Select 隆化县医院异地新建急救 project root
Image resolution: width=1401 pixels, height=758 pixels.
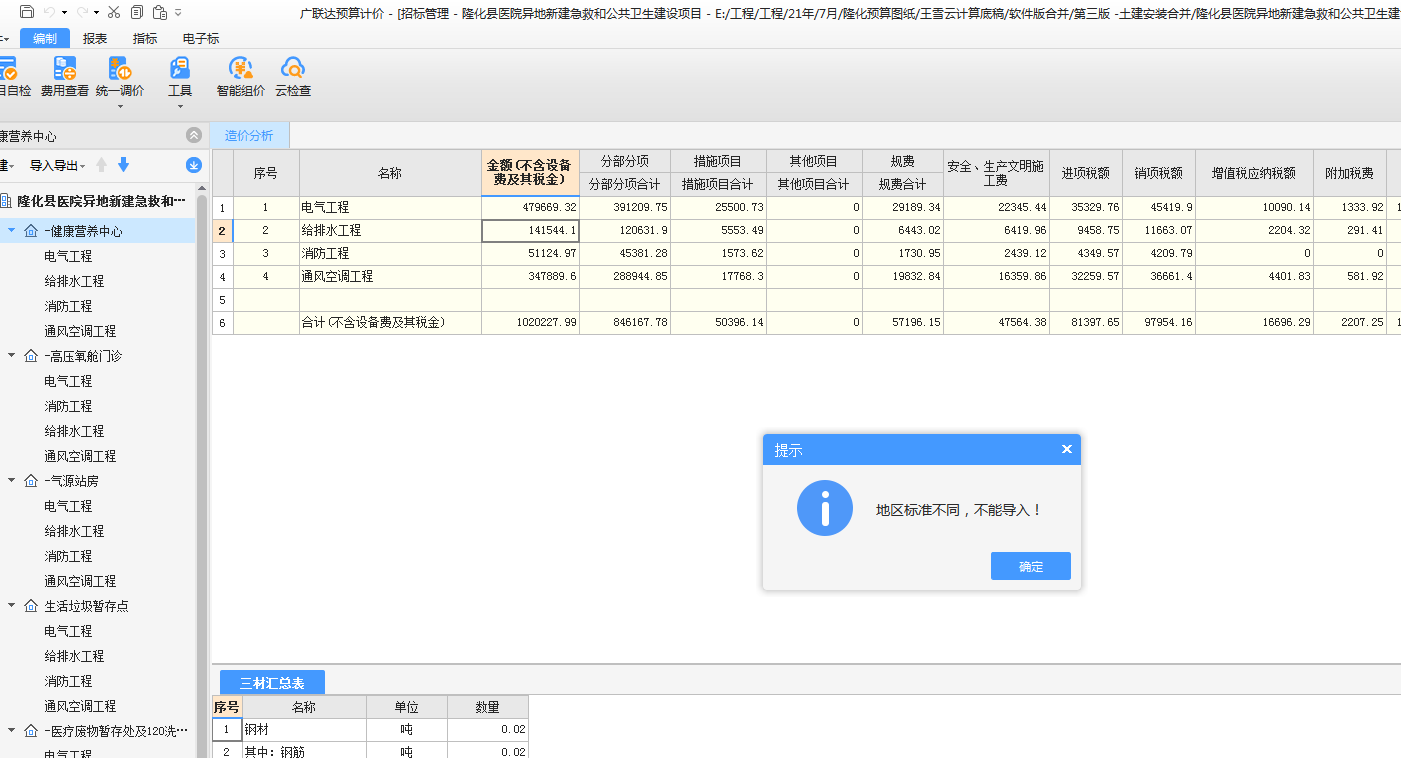(101, 201)
